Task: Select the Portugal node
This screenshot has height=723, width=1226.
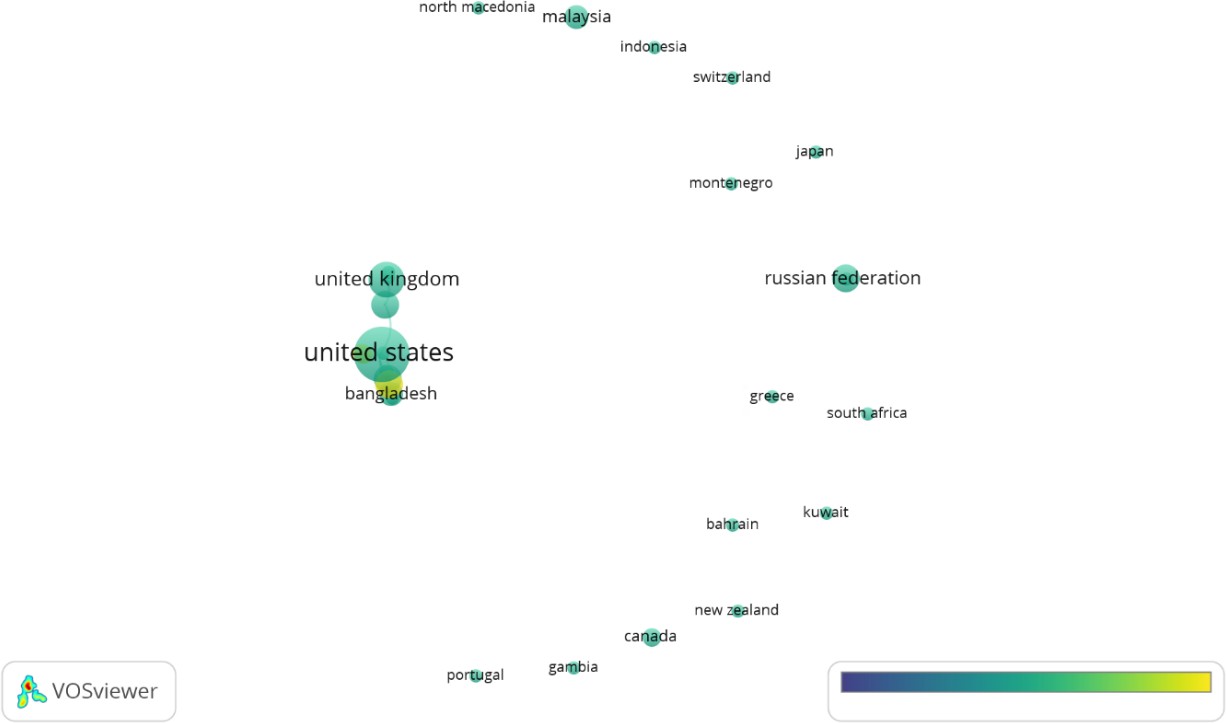Action: [476, 676]
